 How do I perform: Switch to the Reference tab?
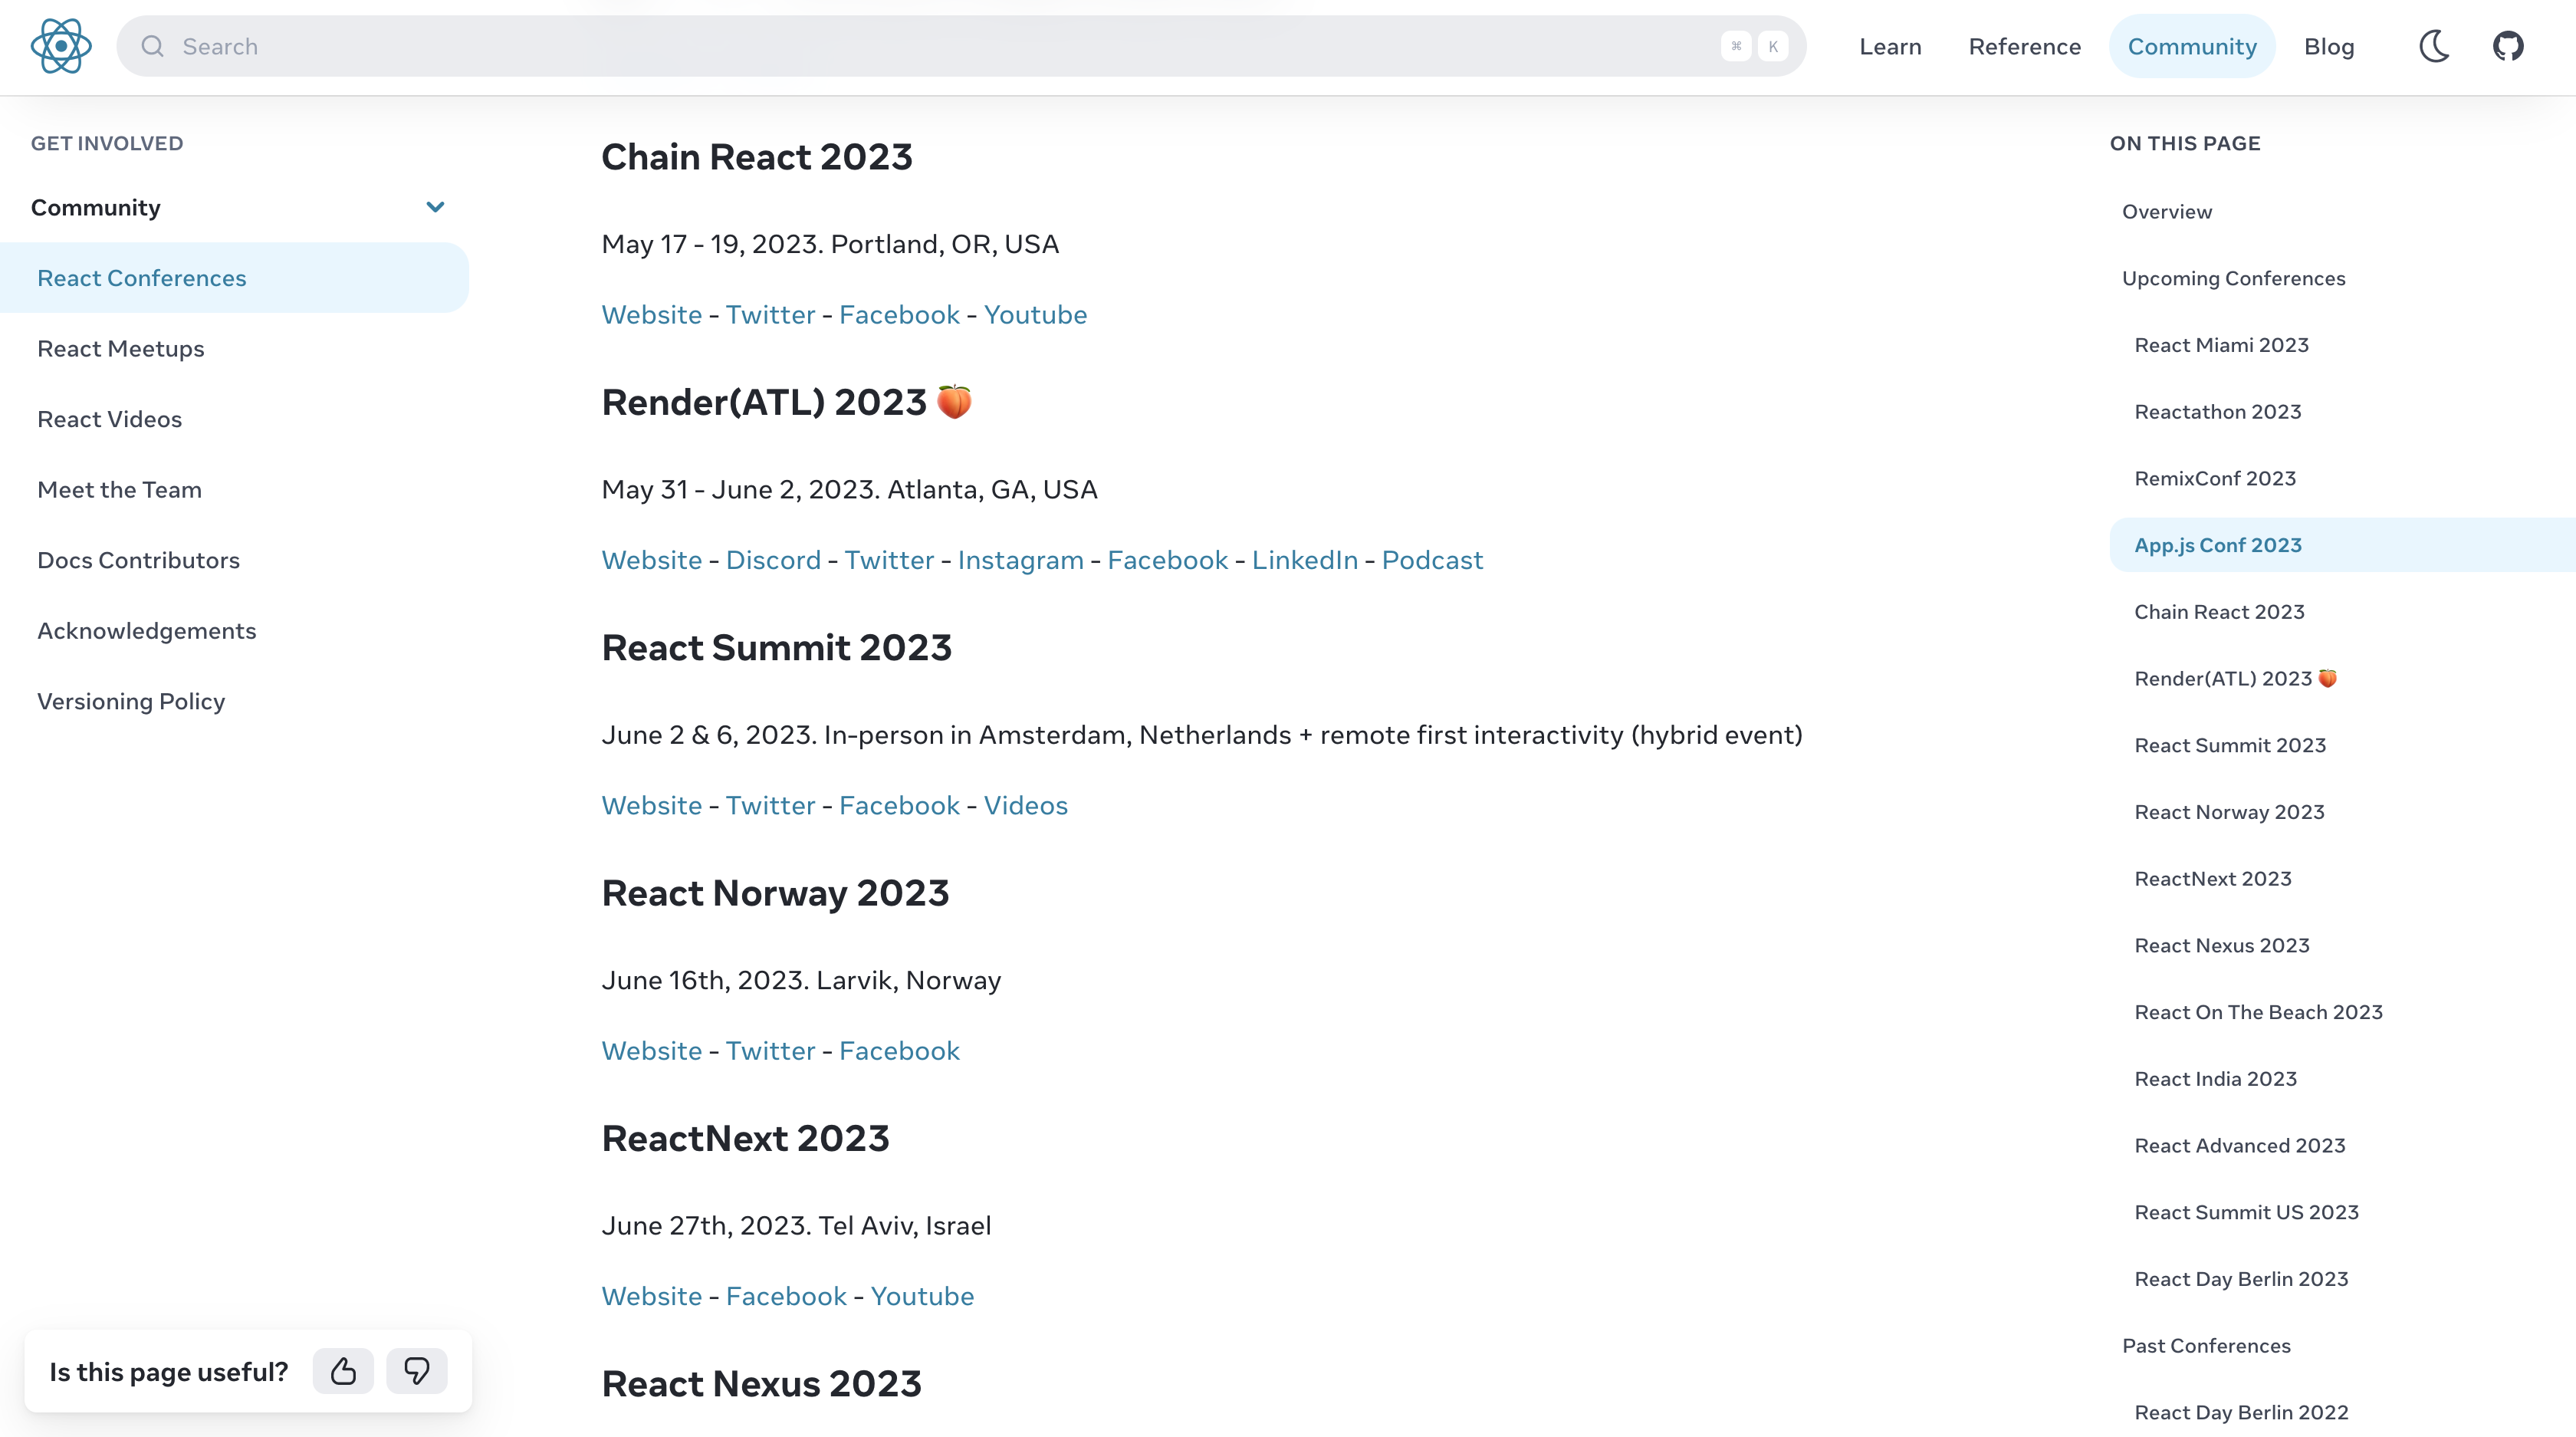point(2024,46)
